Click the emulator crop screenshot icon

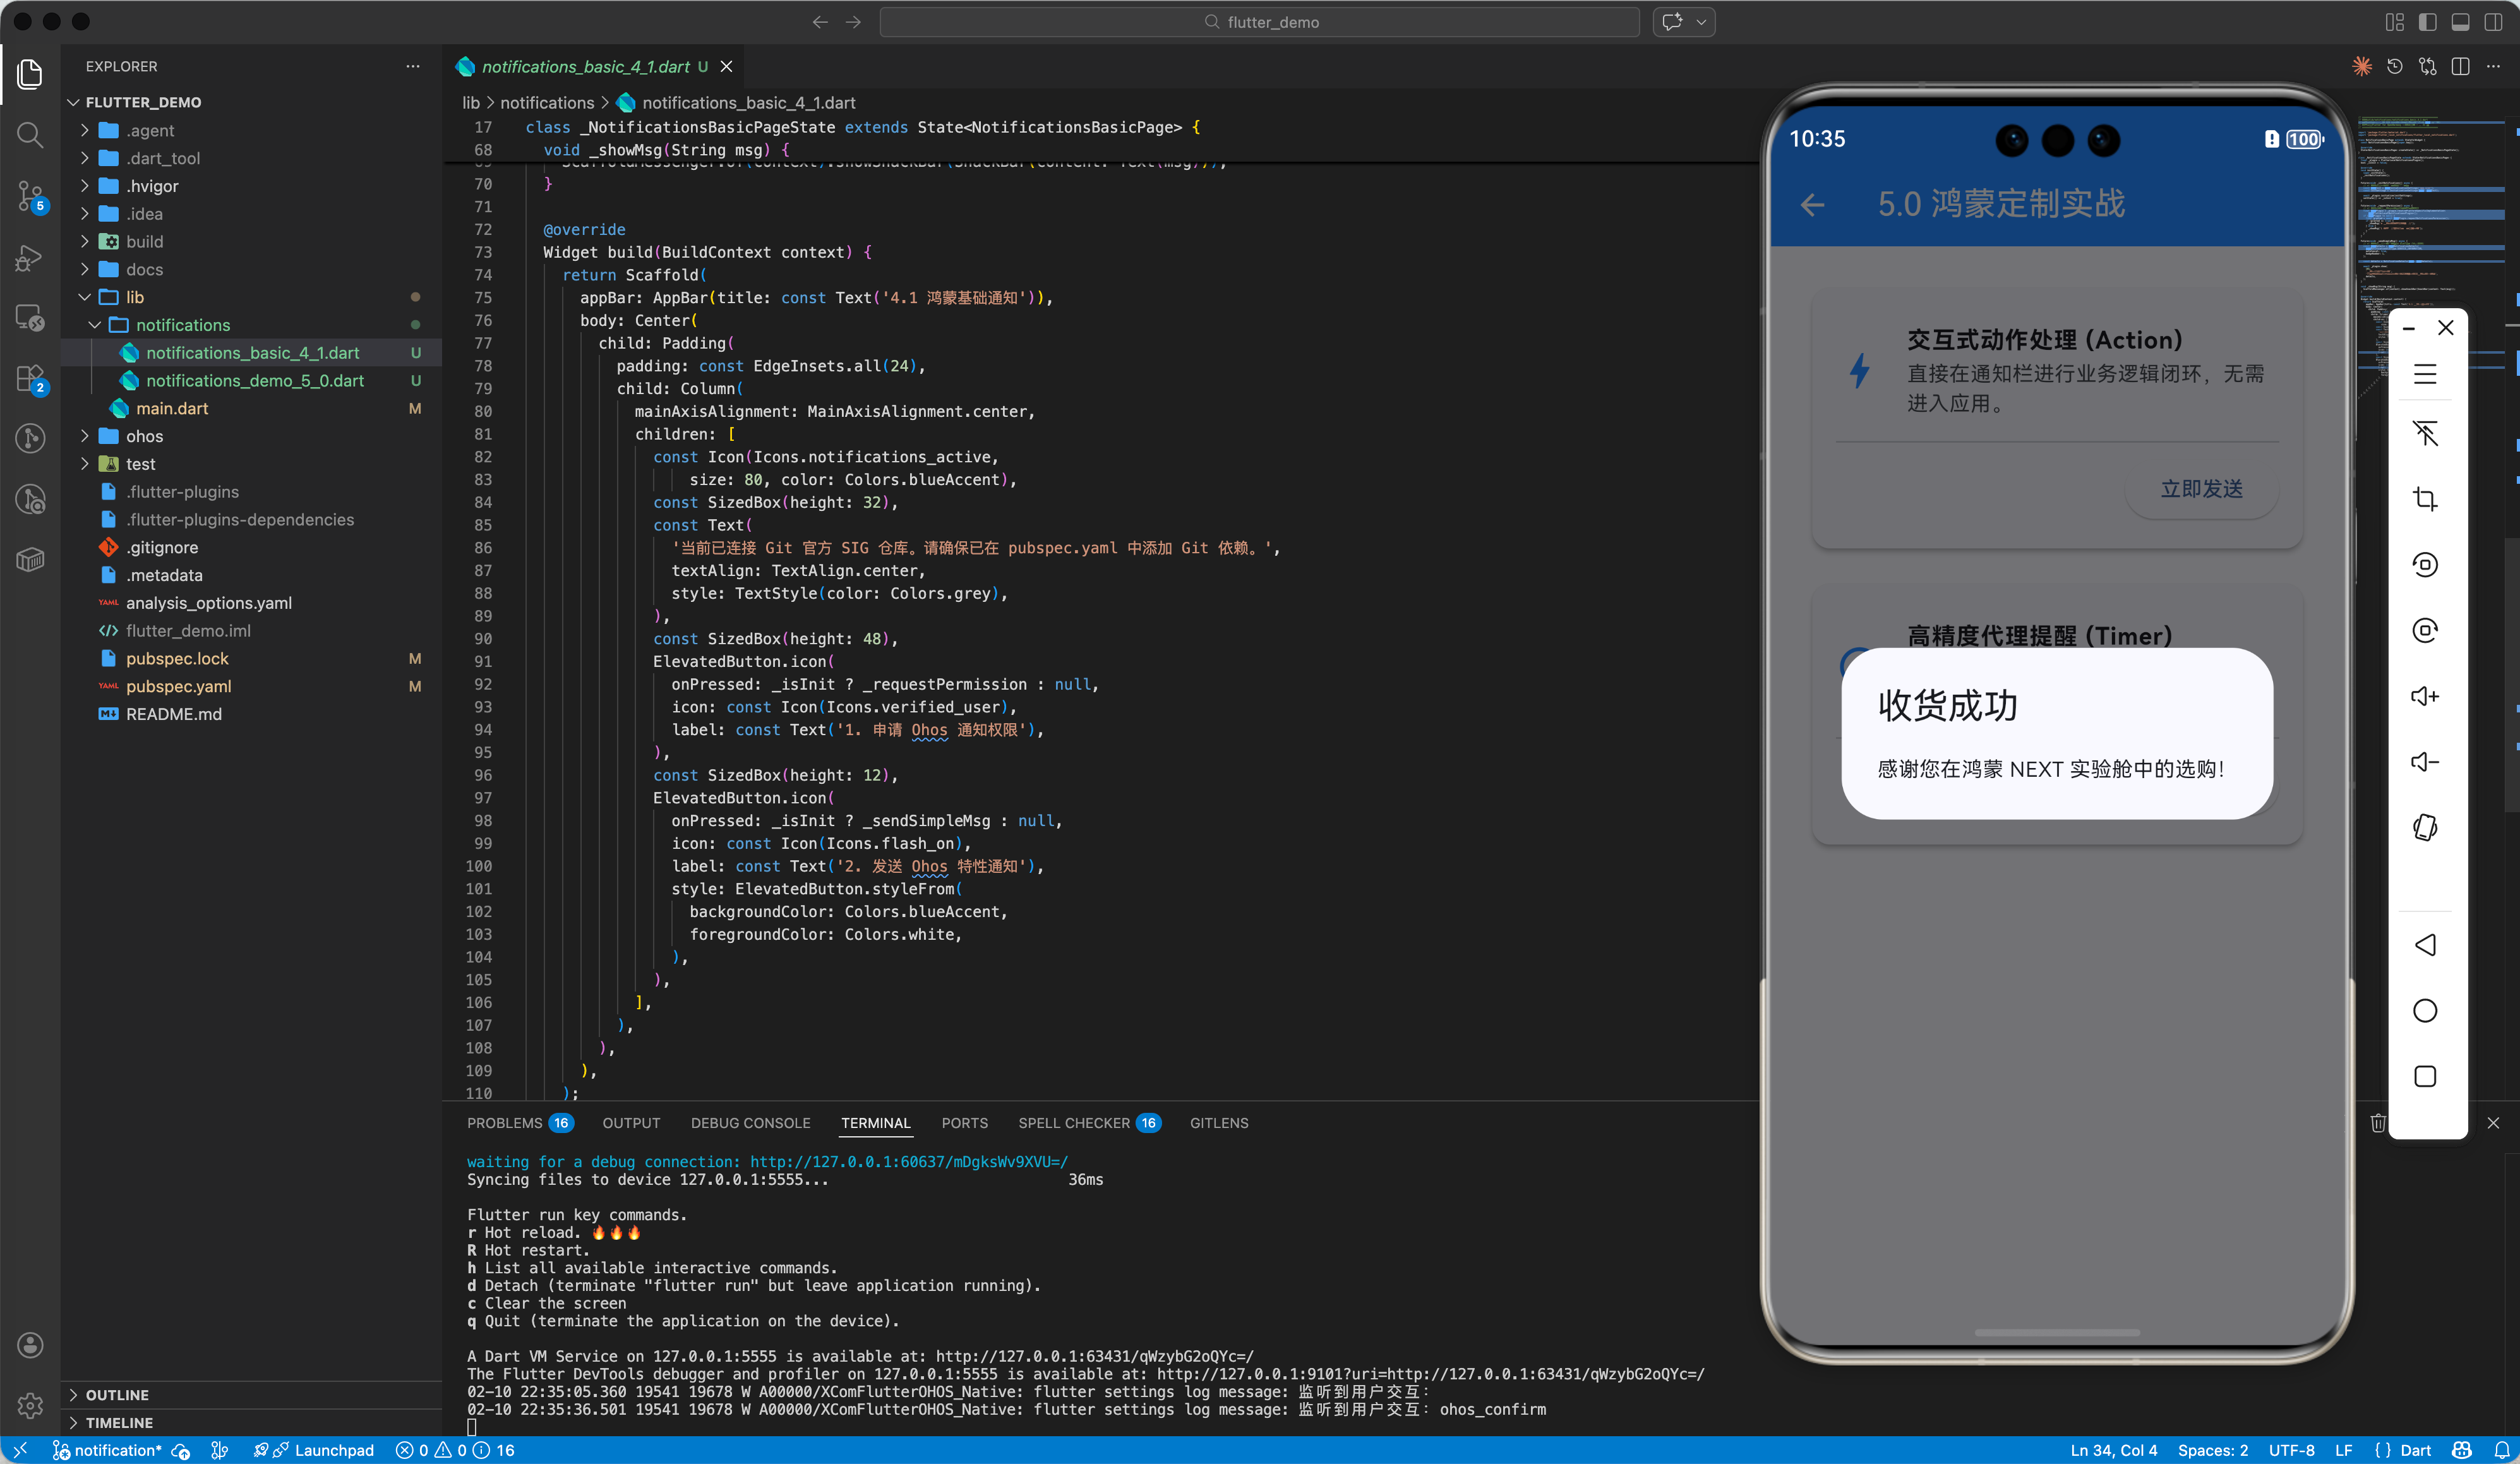[2425, 498]
